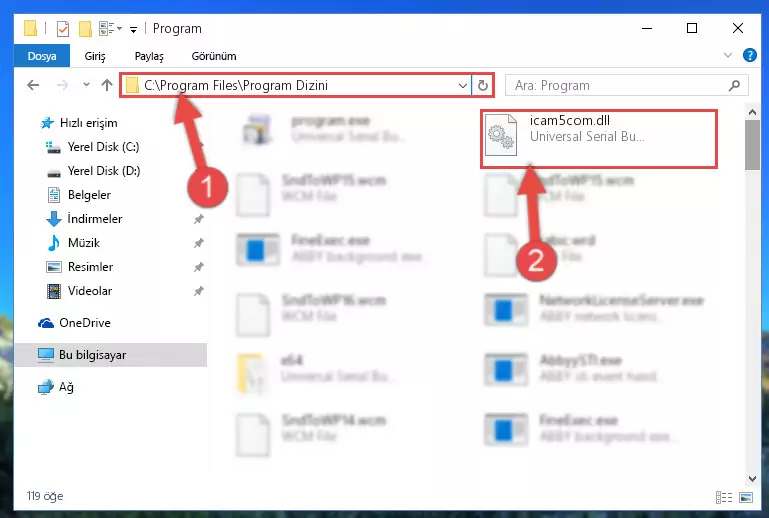Click the Ara: Program search box
Image resolution: width=769 pixels, height=518 pixels.
[x=626, y=85]
